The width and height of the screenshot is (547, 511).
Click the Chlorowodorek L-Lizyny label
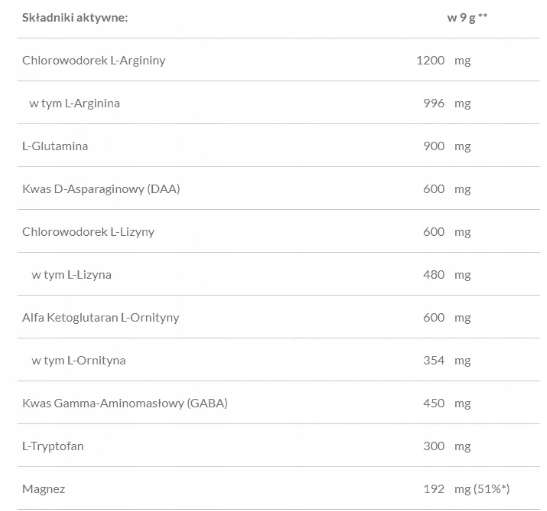tap(88, 232)
